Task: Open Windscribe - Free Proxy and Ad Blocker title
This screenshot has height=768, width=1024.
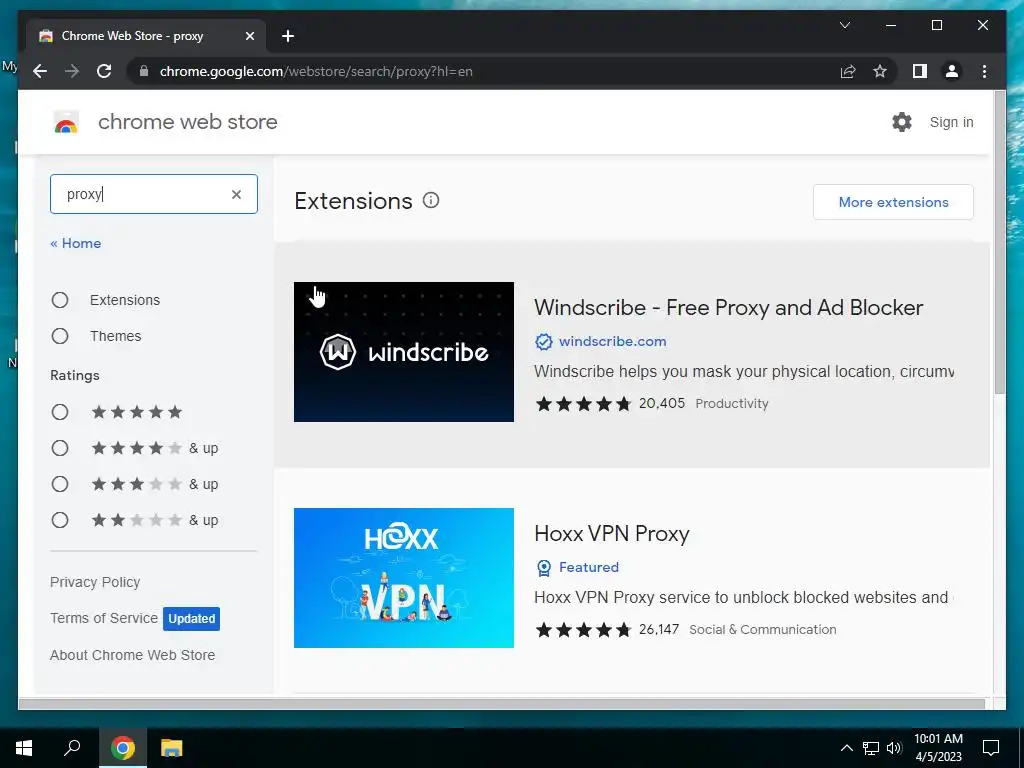Action: click(x=728, y=308)
